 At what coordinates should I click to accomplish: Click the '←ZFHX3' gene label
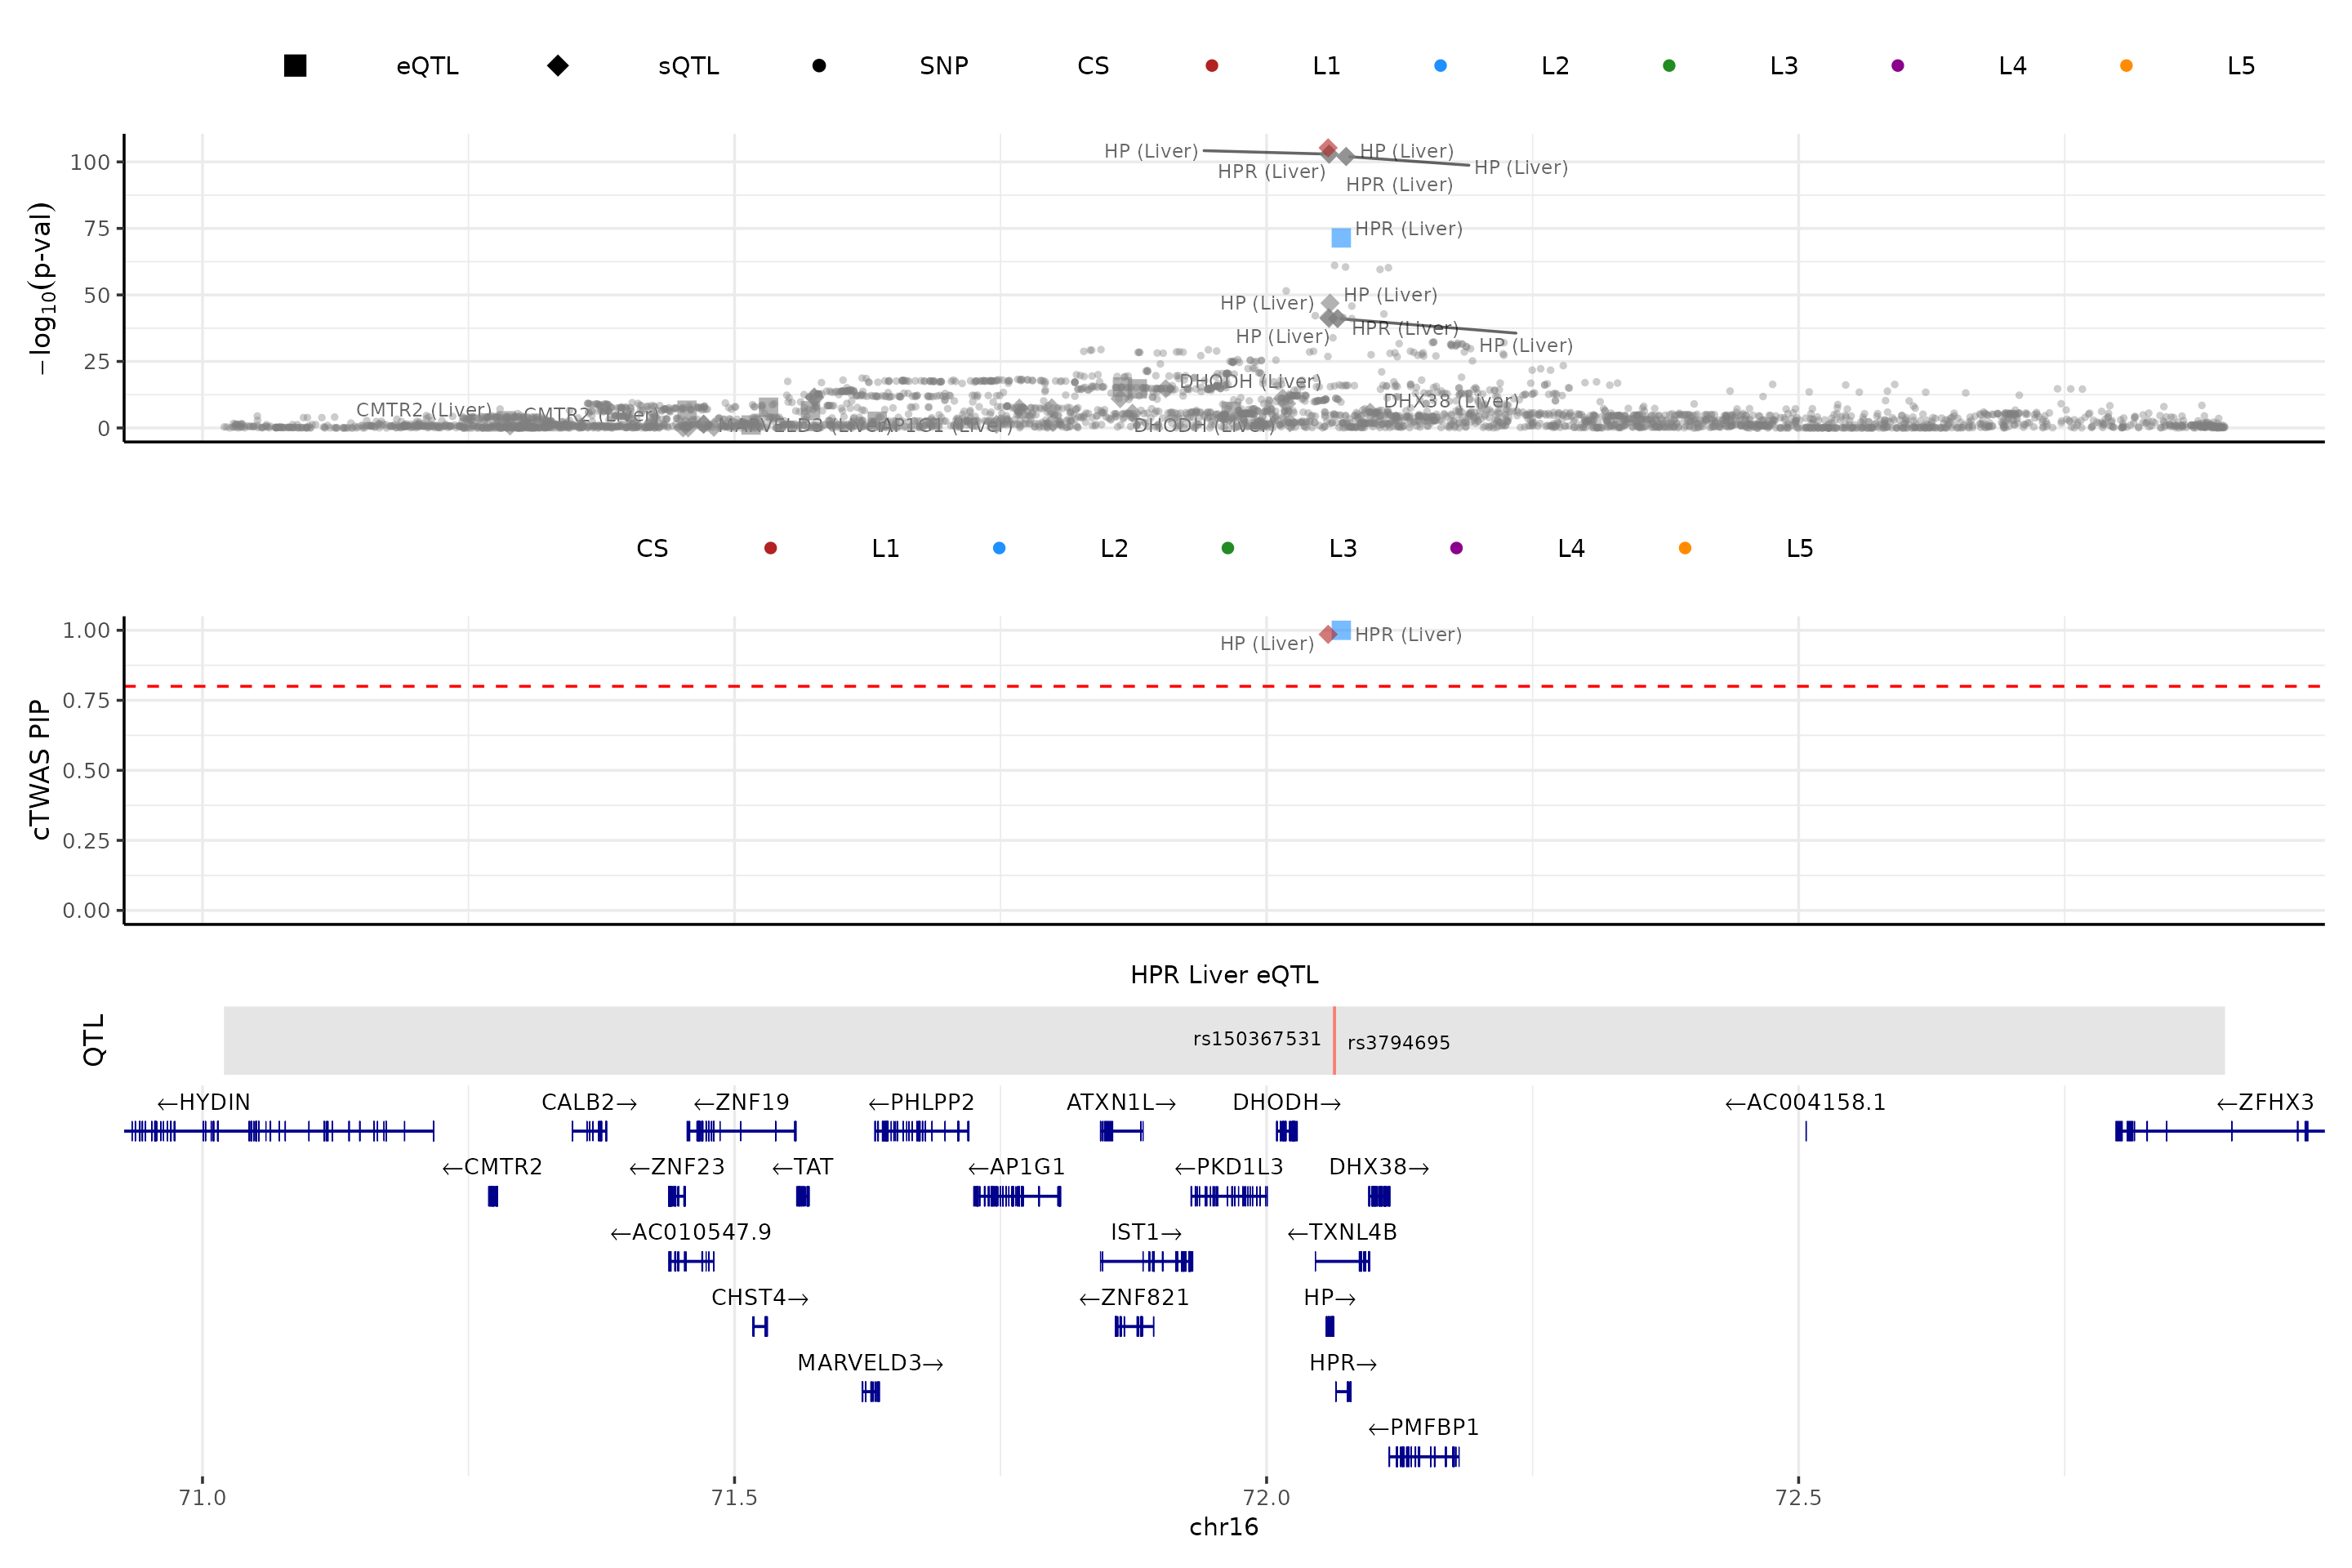coord(2265,1103)
